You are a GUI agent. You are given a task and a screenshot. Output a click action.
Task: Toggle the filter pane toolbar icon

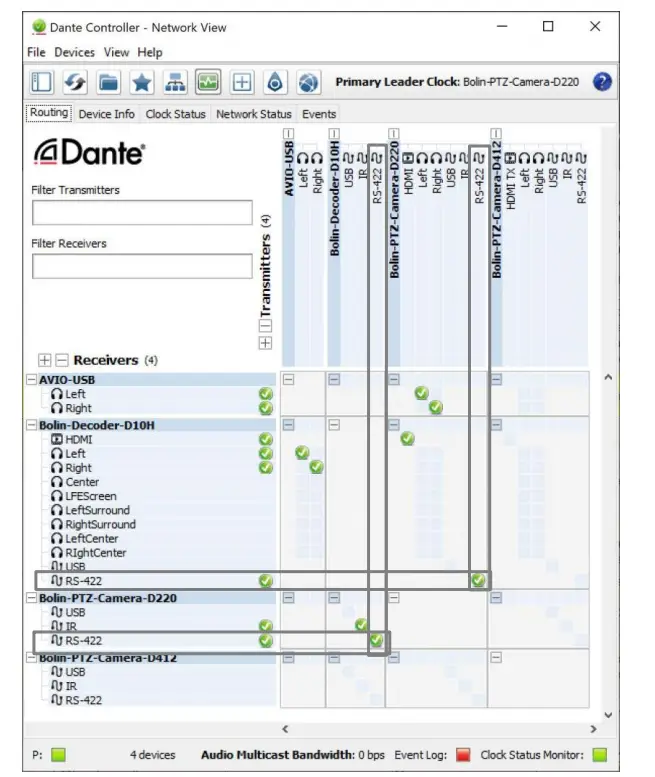pos(42,82)
